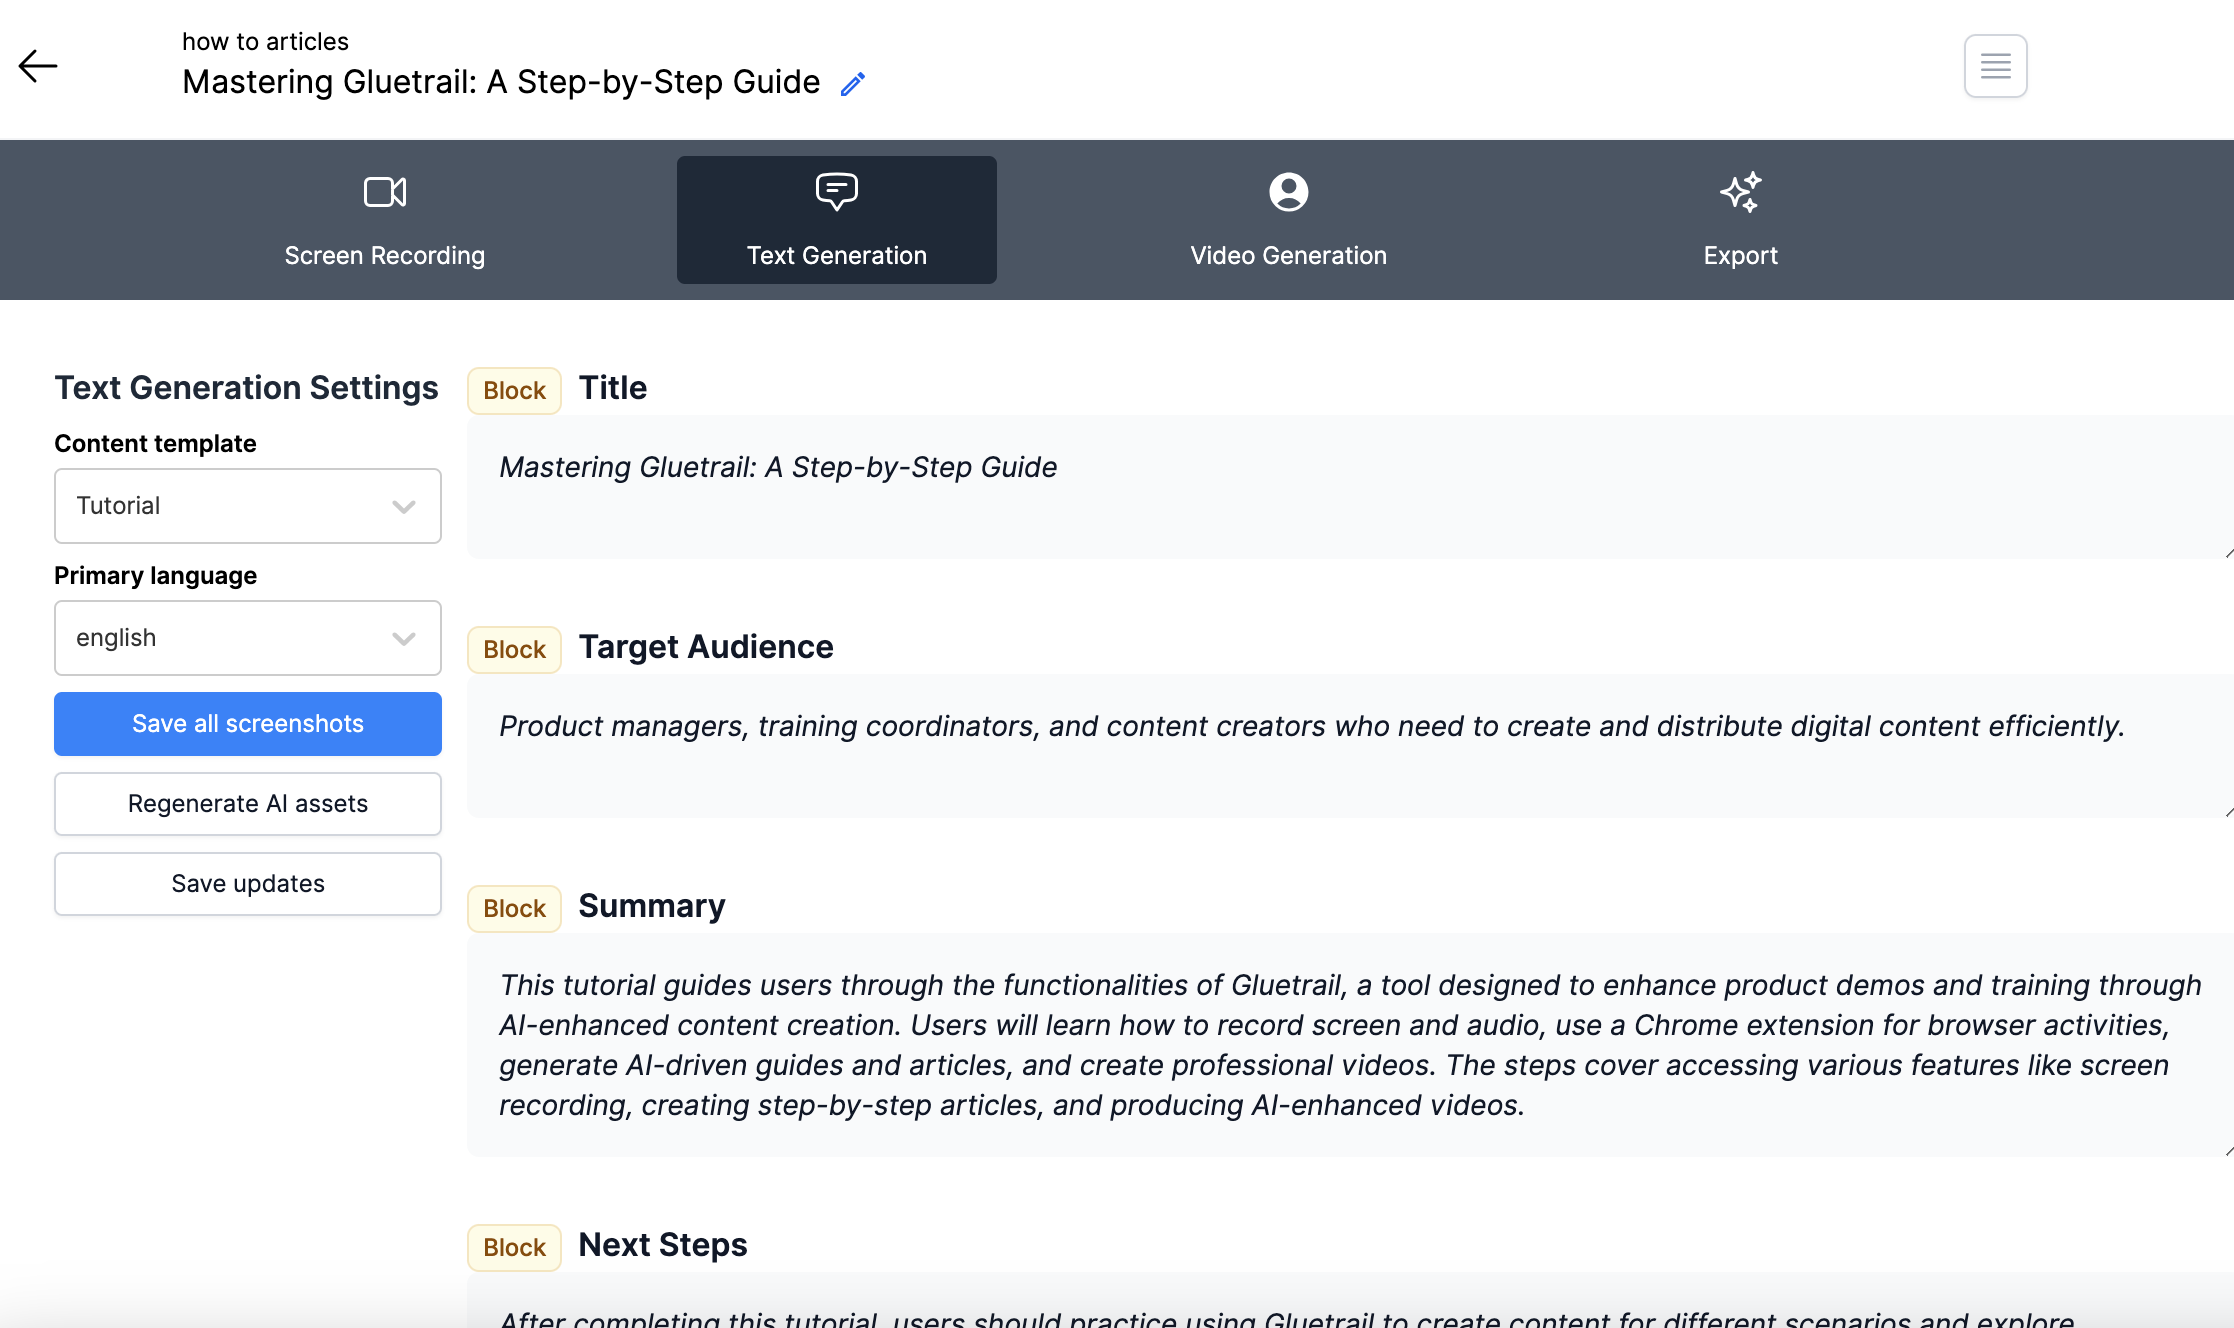Open the Content template Tutorial dropdown
The height and width of the screenshot is (1328, 2234).
pos(247,506)
